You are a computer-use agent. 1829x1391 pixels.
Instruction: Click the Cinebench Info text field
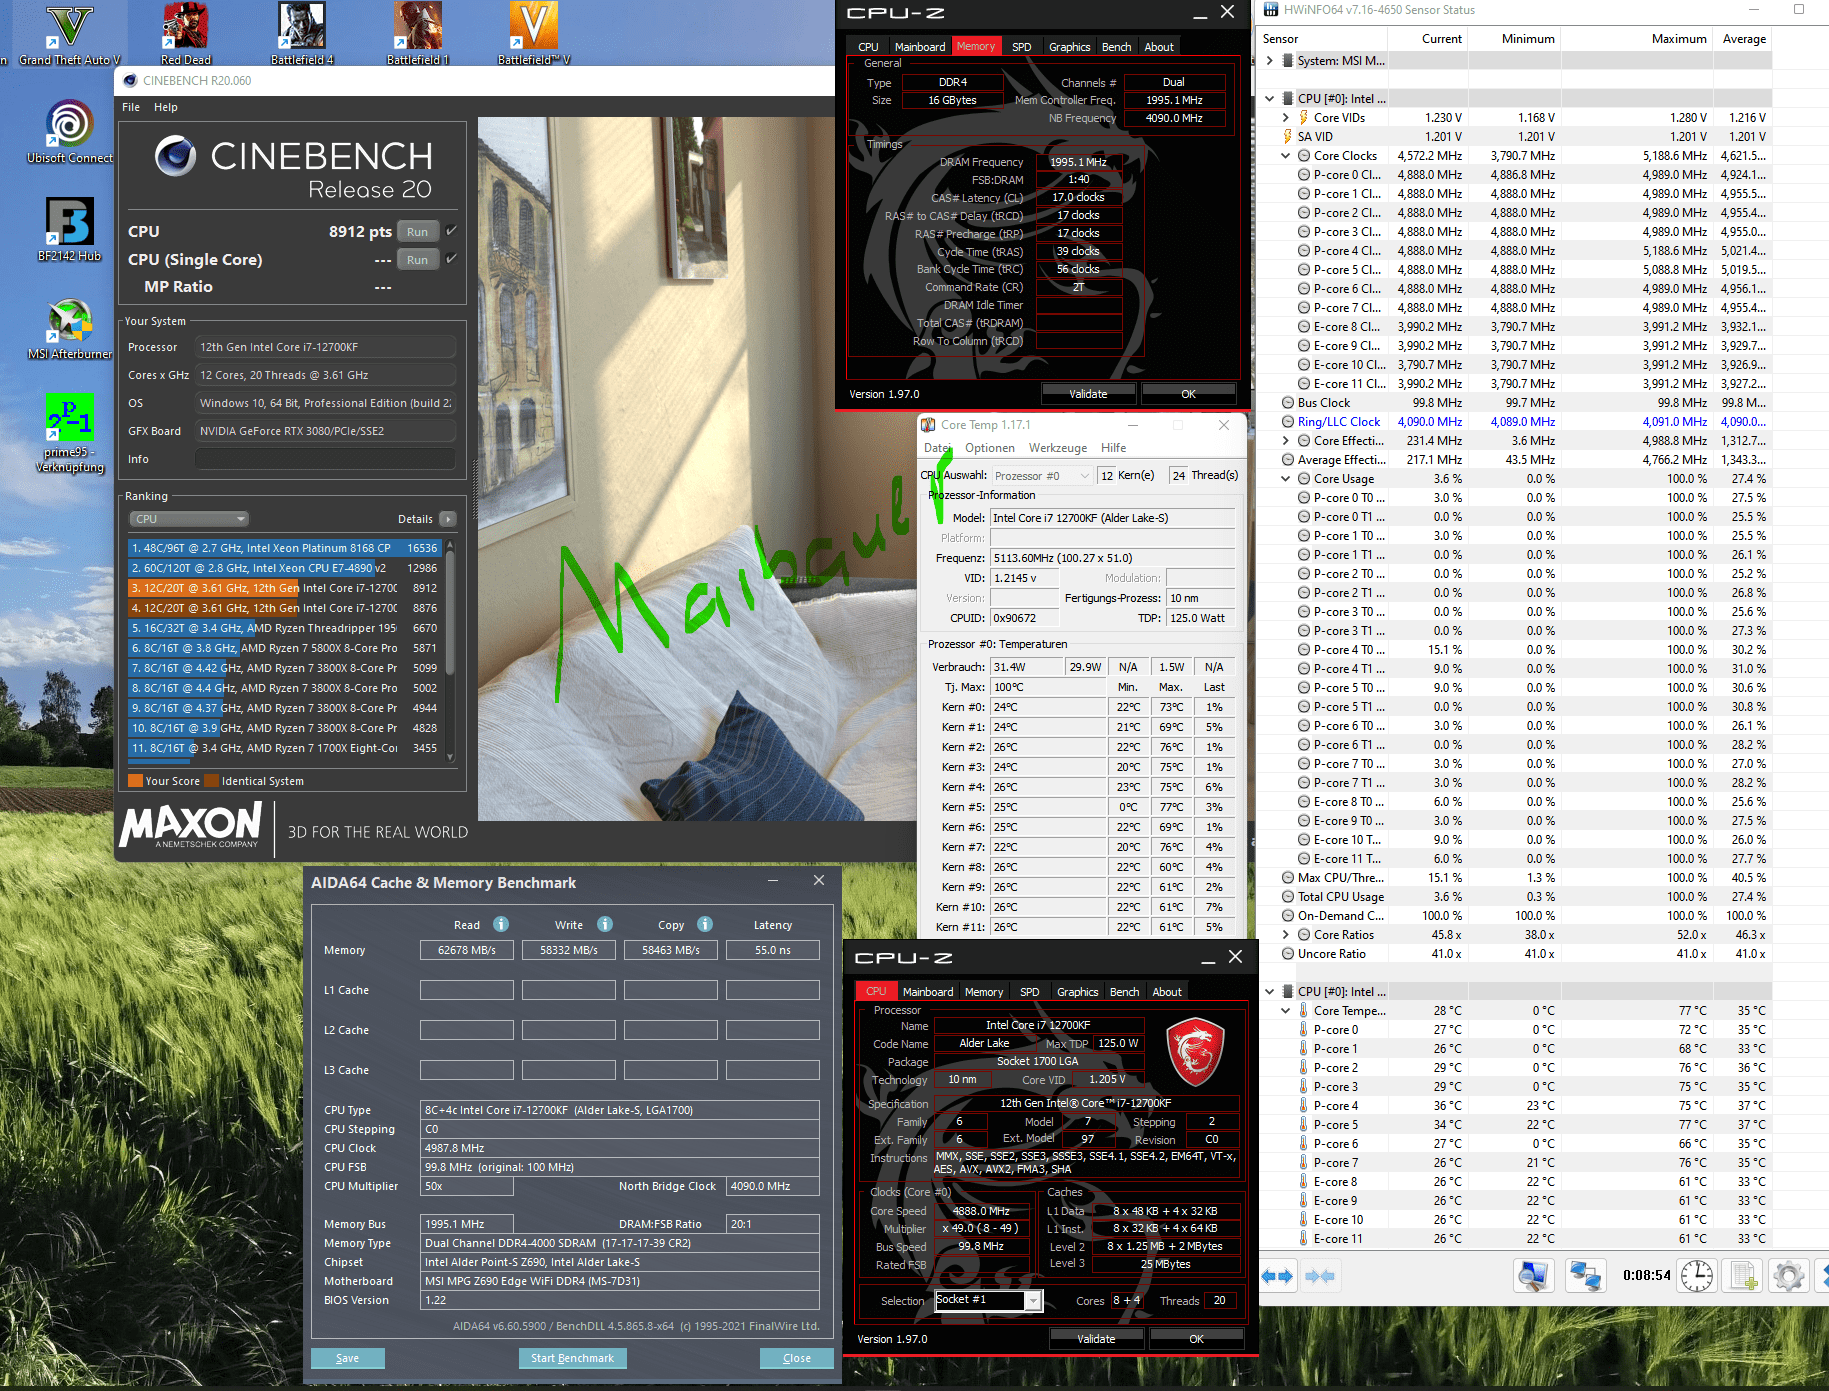pos(326,459)
